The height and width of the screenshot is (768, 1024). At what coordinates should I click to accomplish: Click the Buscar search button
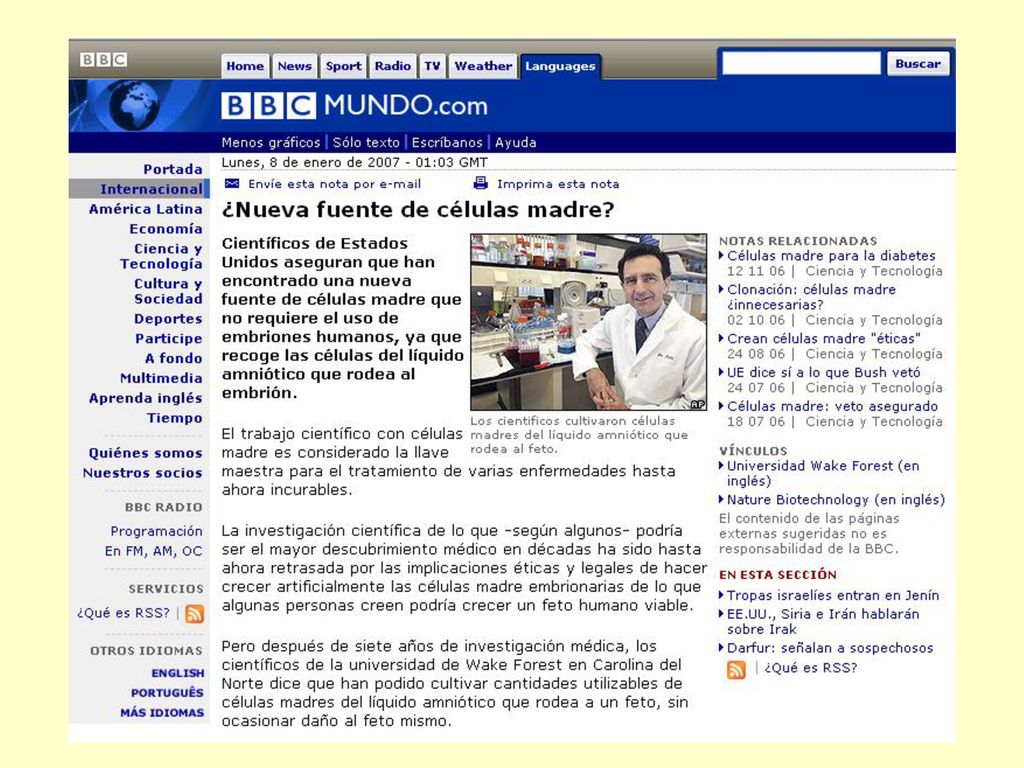918,63
